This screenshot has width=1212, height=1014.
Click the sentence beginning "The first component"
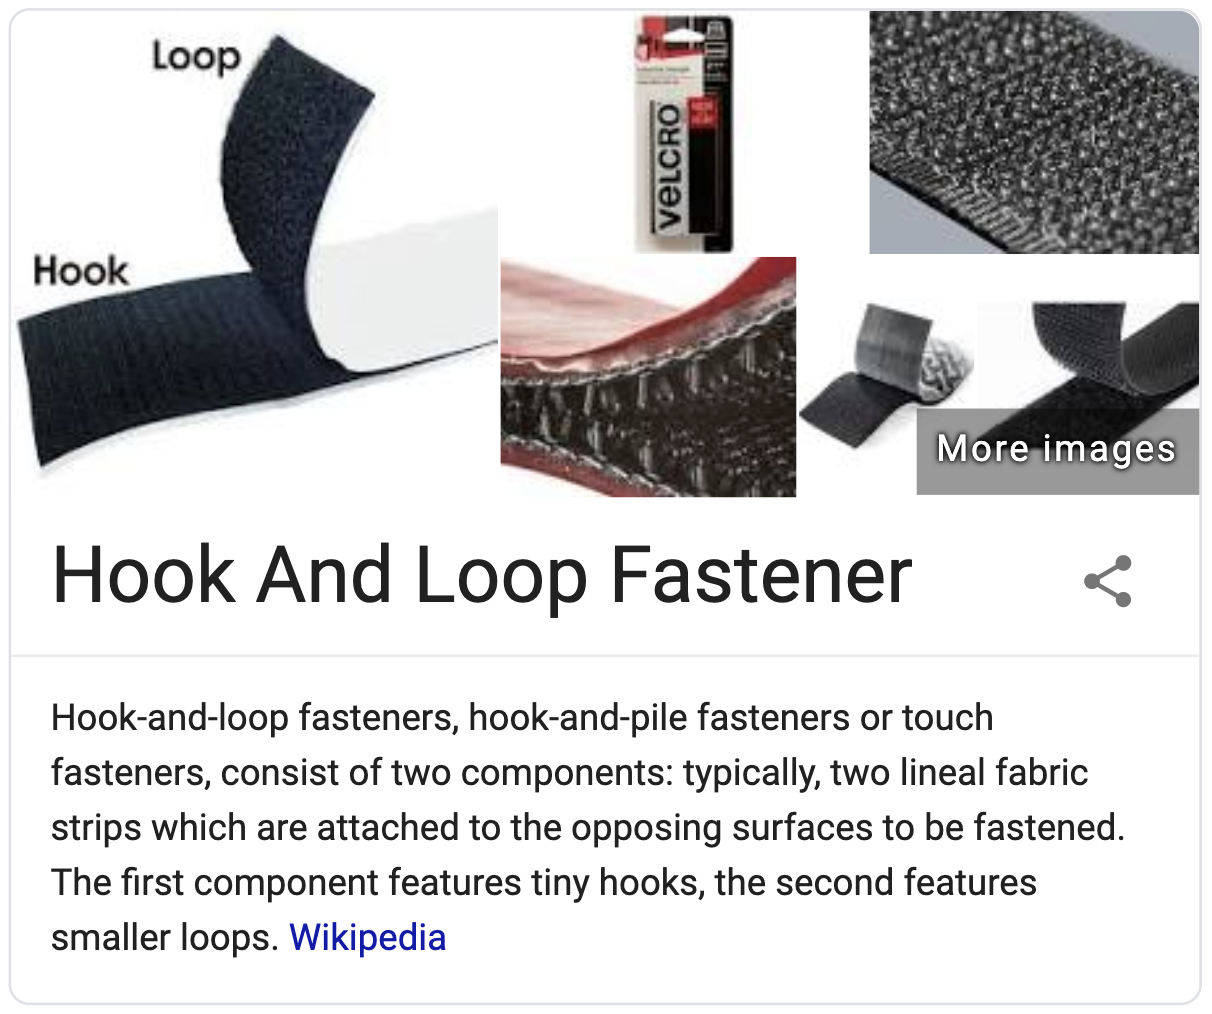tap(543, 883)
